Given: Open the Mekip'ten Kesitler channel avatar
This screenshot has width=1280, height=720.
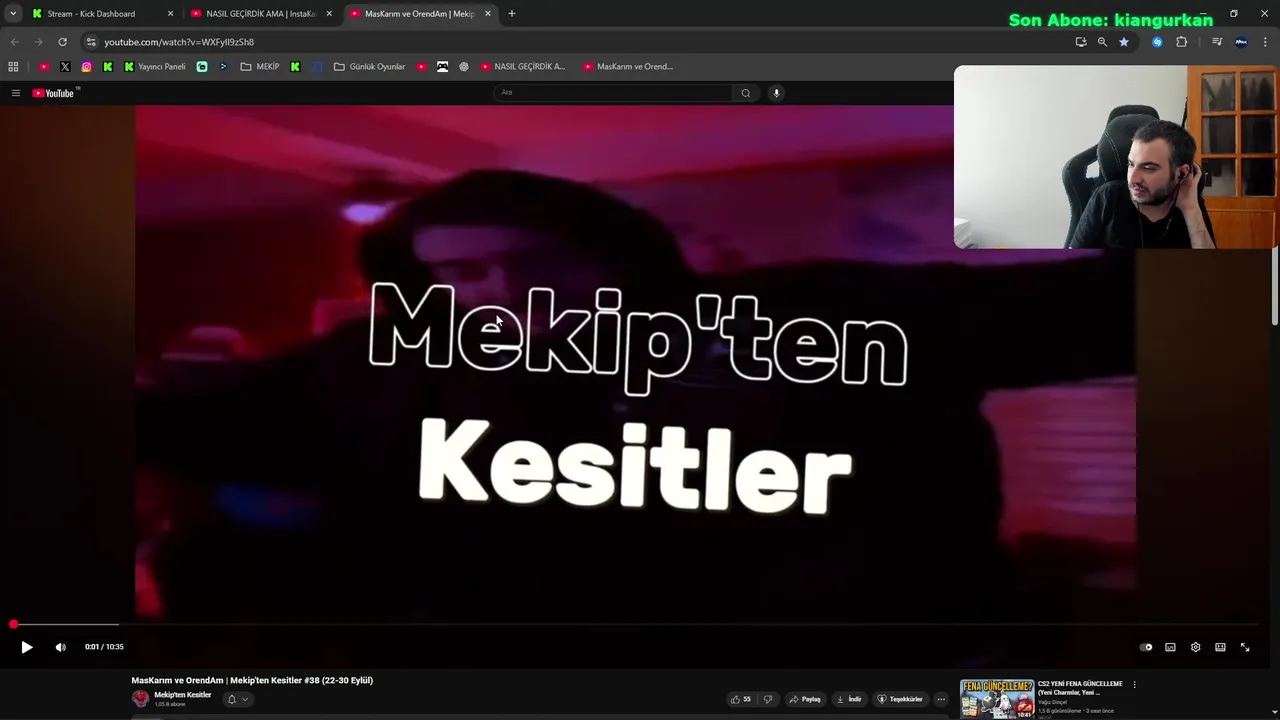Looking at the screenshot, I should (141, 699).
